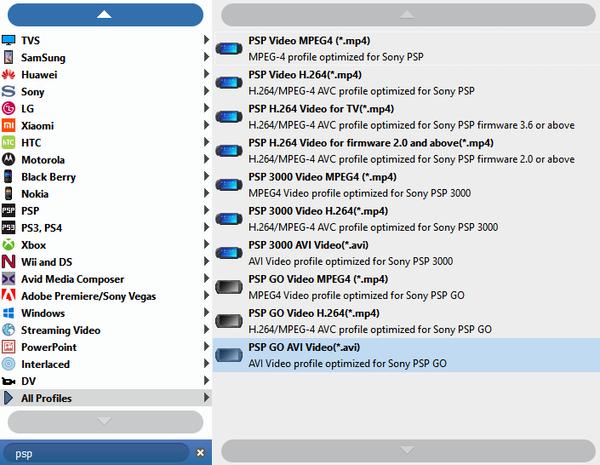600x465 pixels.
Task: Click the Xbox logo icon
Action: point(8,245)
